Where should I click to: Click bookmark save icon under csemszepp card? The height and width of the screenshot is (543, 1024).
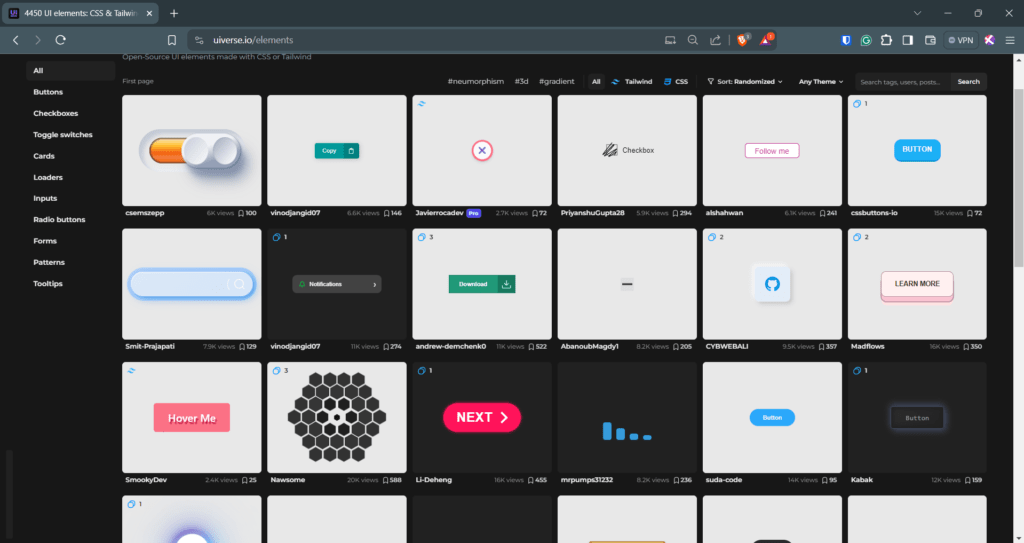pyautogui.click(x=241, y=213)
